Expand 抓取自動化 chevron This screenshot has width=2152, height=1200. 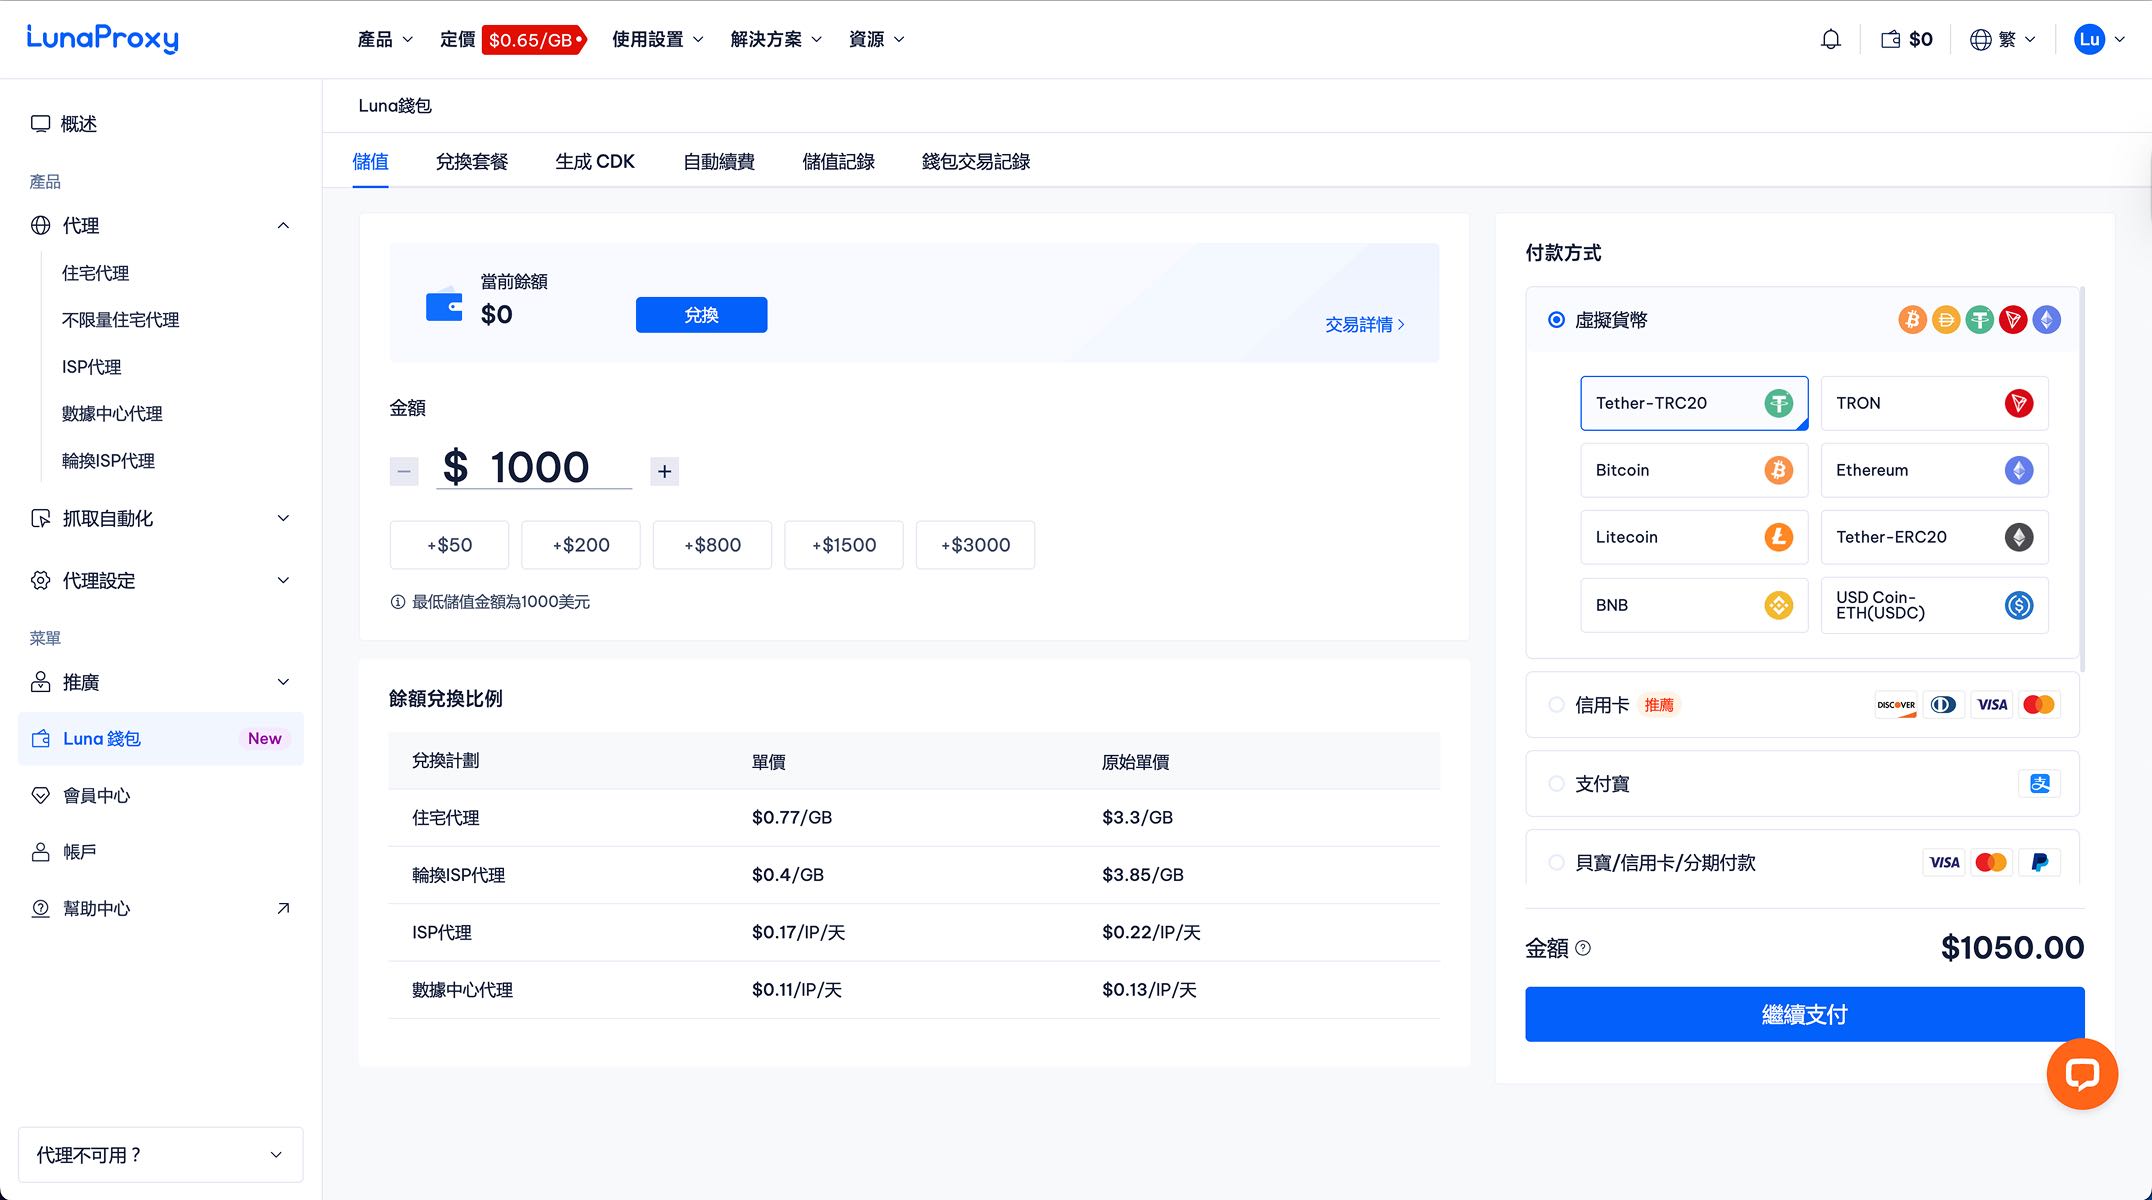point(283,518)
